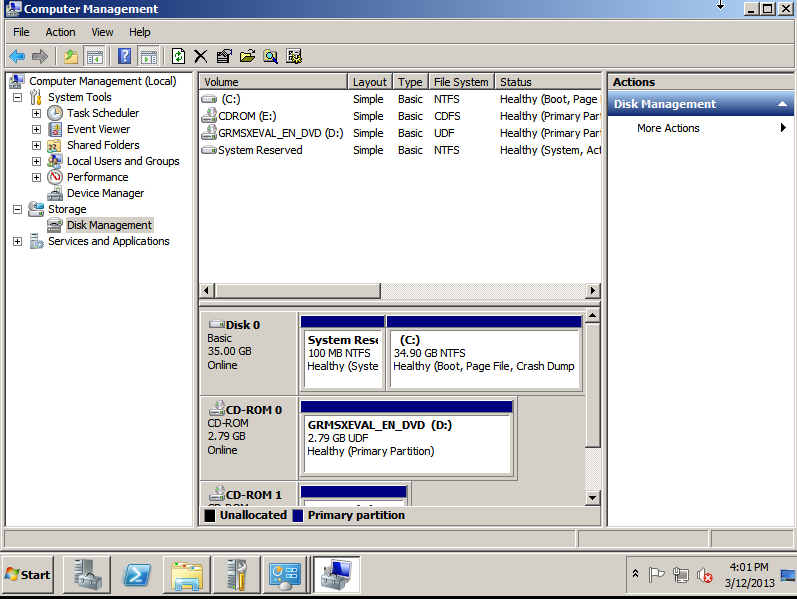Click the Action Center flag tray icon
Image resolution: width=797 pixels, height=599 pixels.
coord(656,575)
